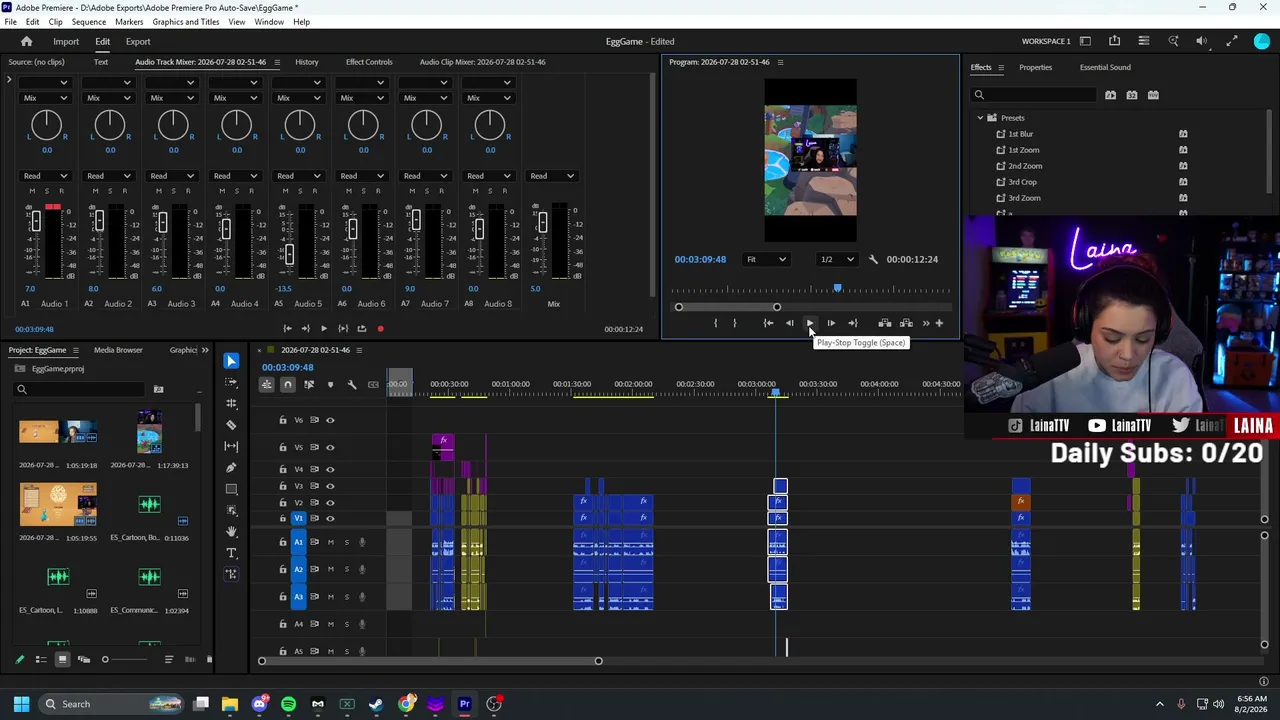Filter effects by YUV Effects icon

pos(1153,95)
